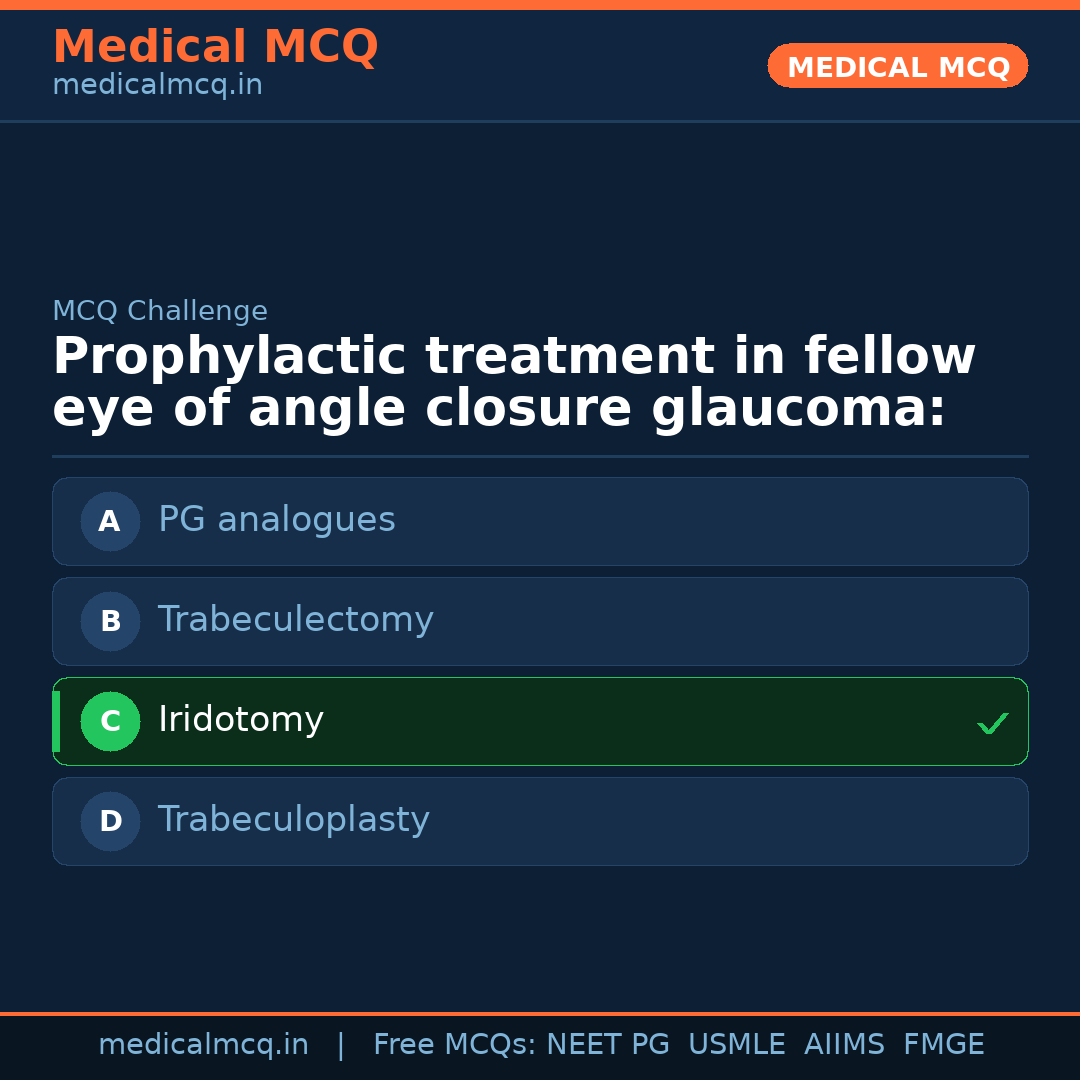This screenshot has width=1080, height=1080.
Task: Click the USMLE footer item
Action: 736,1045
